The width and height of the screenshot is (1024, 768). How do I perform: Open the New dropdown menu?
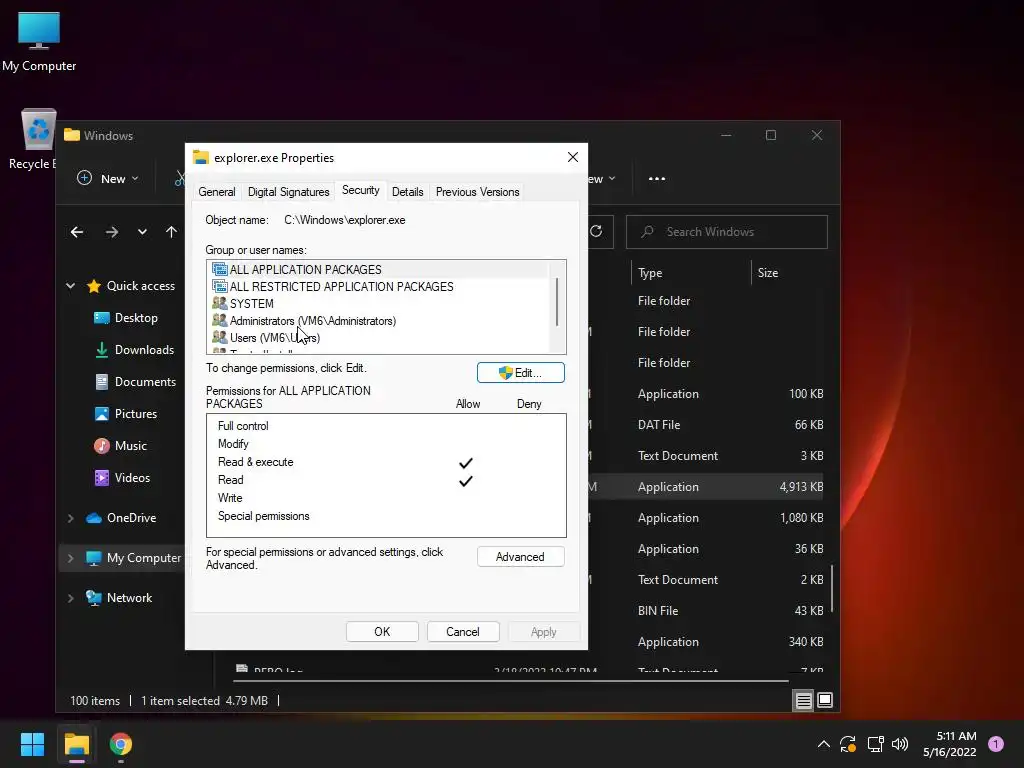[107, 178]
